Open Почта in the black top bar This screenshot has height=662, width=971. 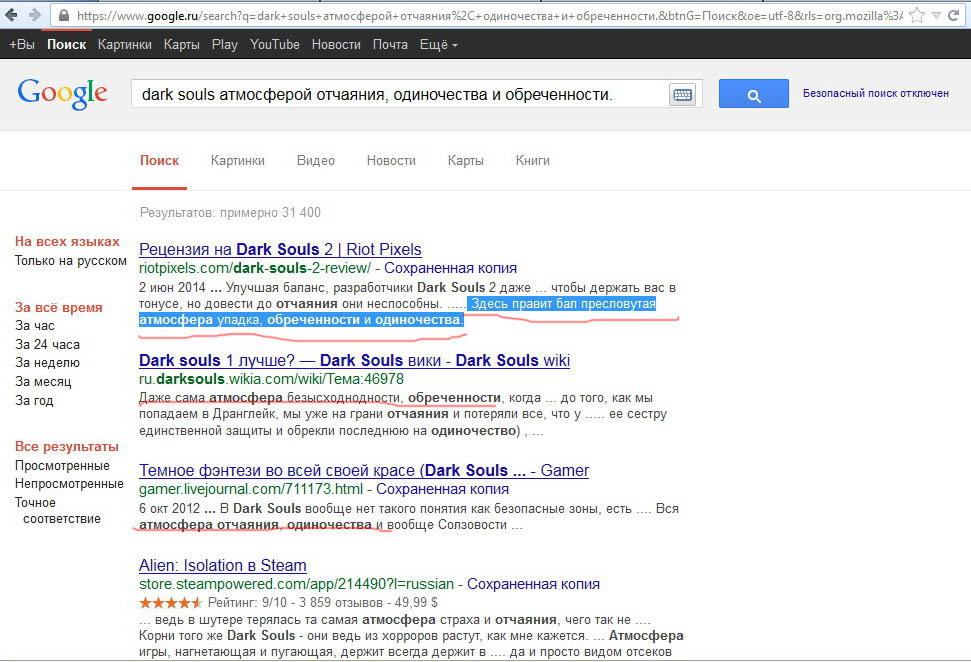pyautogui.click(x=390, y=45)
